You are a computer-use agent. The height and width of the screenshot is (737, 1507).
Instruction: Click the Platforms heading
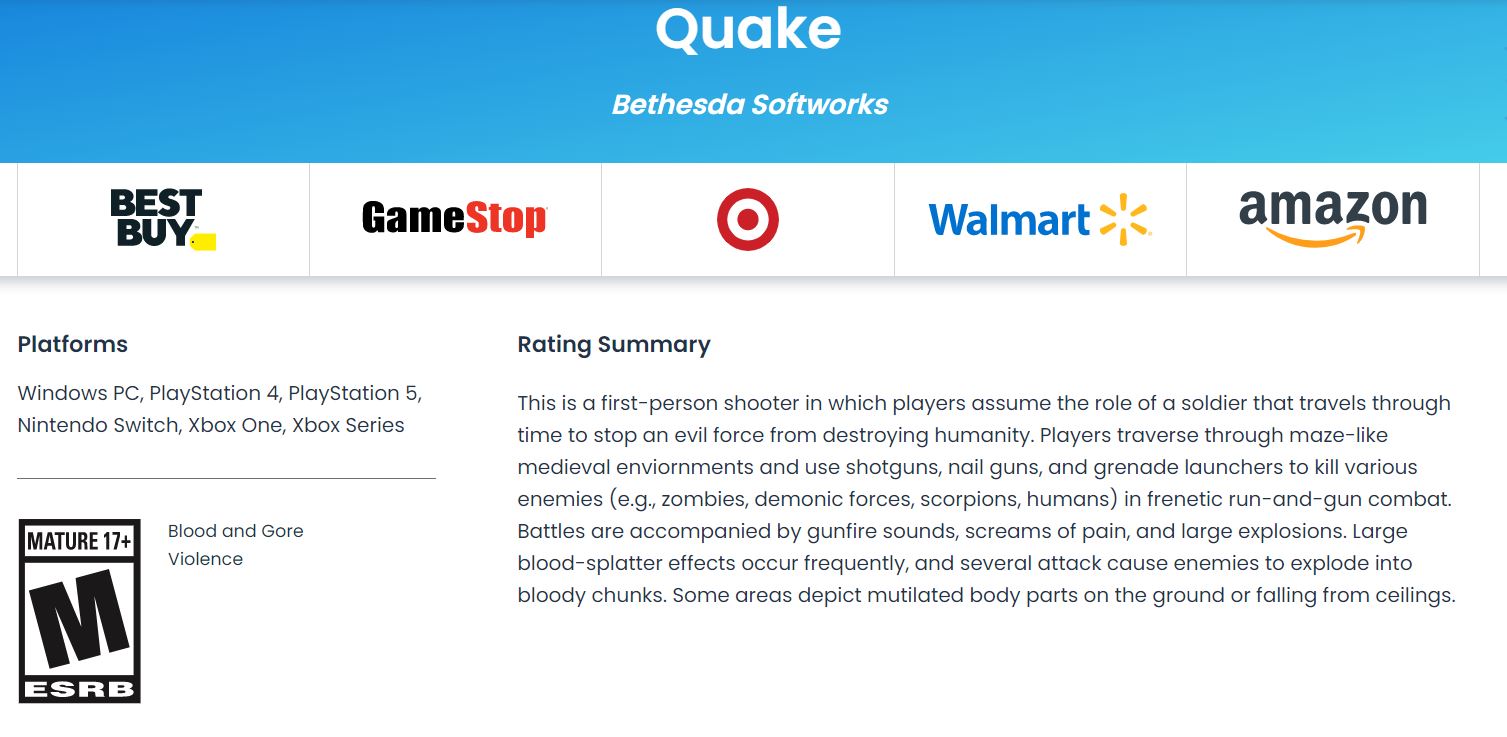73,344
